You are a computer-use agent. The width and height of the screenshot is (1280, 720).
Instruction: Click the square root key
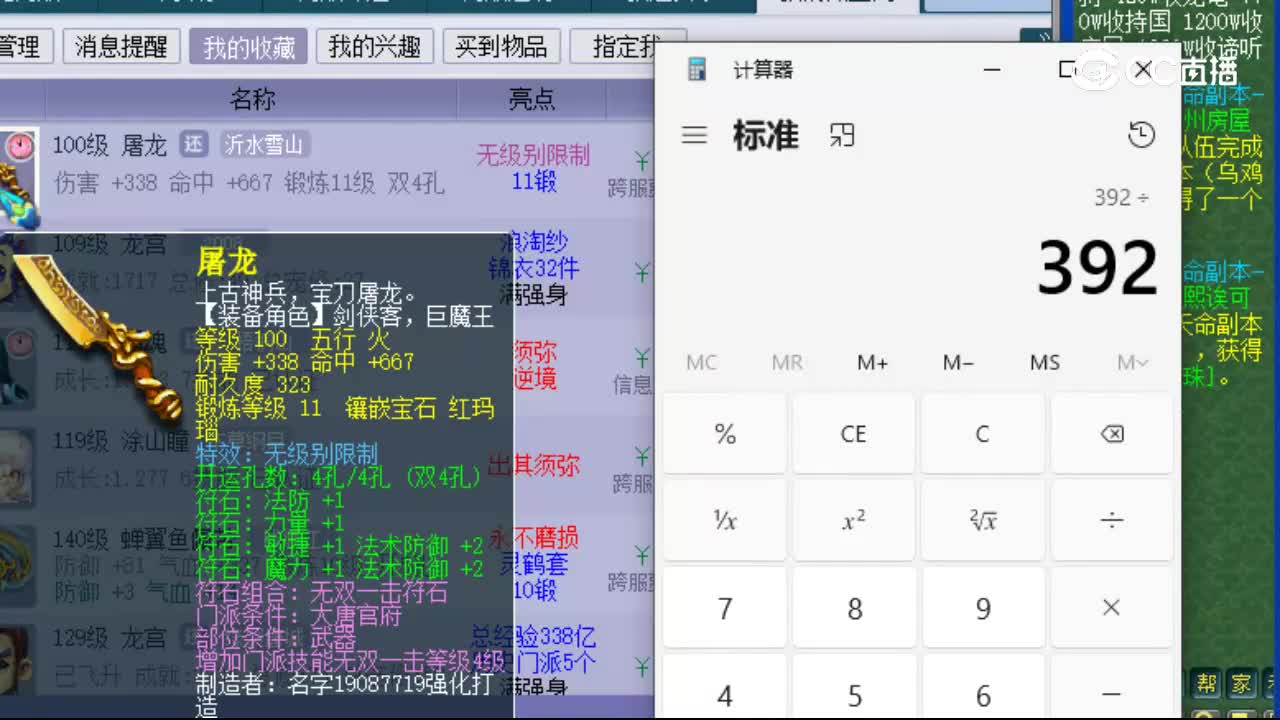(983, 520)
